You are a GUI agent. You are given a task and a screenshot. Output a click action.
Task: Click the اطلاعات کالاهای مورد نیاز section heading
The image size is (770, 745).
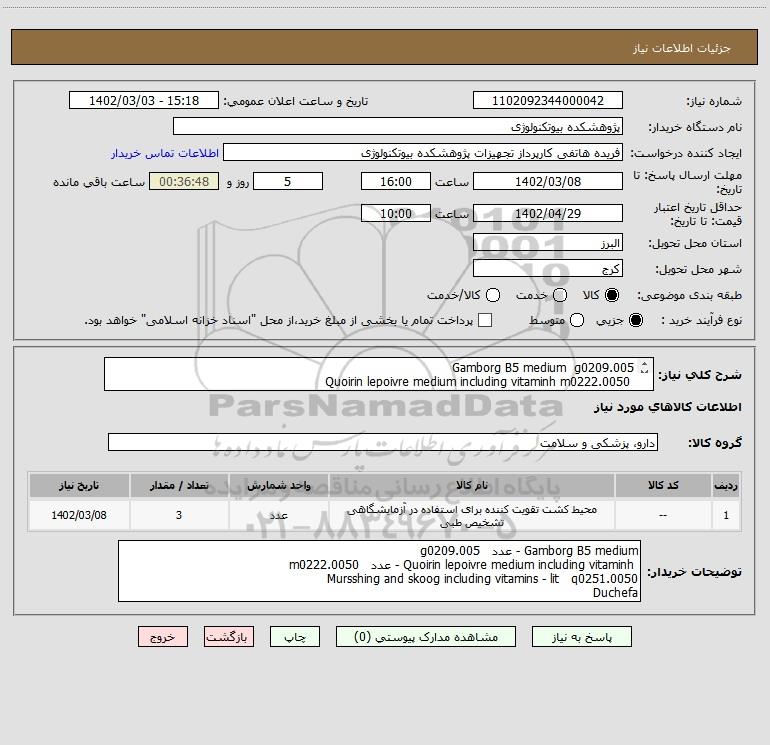point(668,407)
